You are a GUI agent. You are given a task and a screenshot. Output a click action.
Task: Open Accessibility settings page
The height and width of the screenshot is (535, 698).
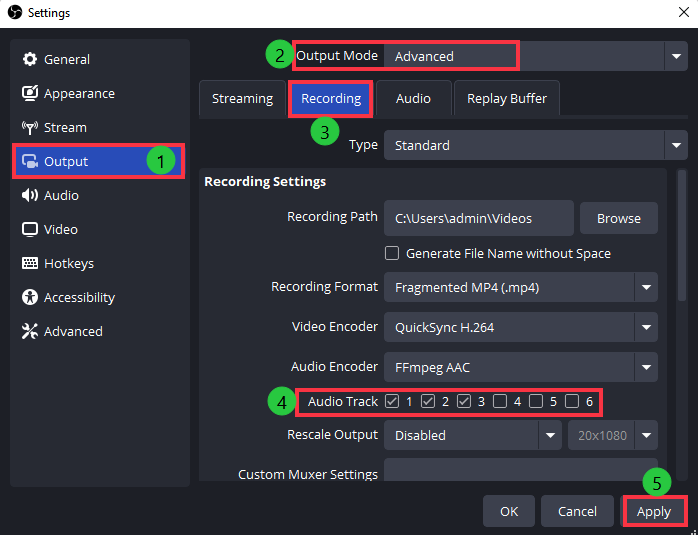[99, 297]
